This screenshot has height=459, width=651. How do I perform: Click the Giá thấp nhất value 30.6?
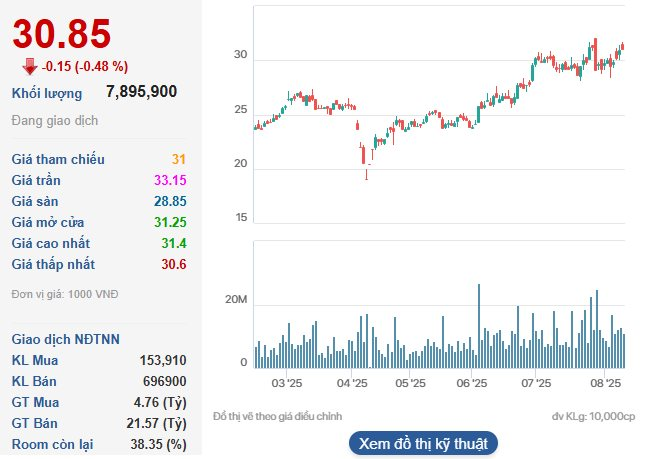click(174, 264)
